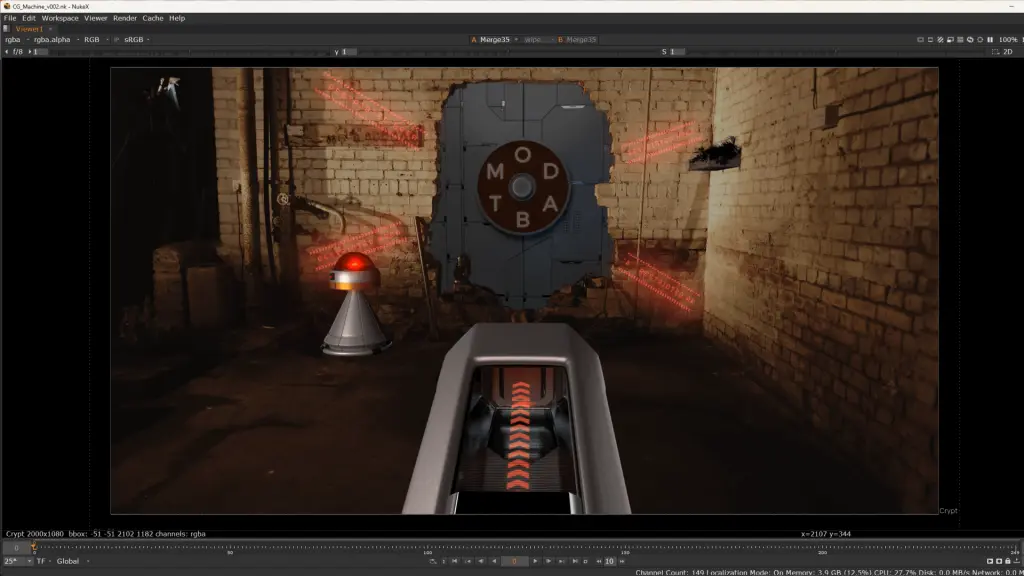Screen dimensions: 1024x576
Task: Click the 2D view mode selector
Action: [1007, 52]
